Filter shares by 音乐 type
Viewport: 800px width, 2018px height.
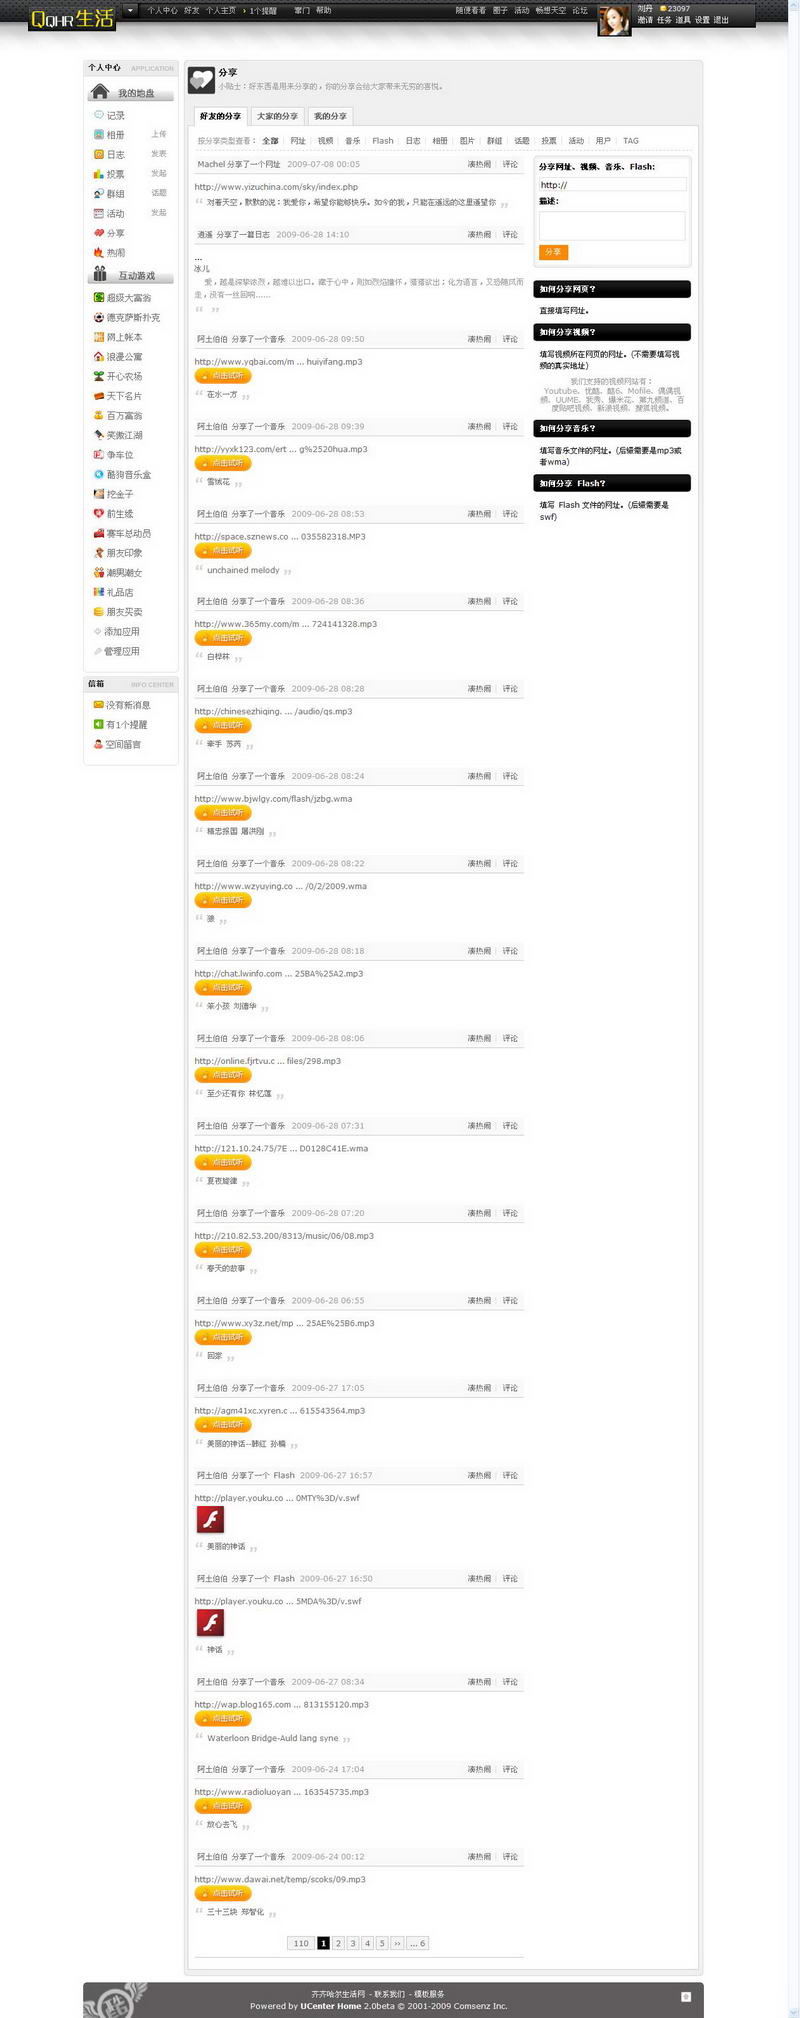352,141
